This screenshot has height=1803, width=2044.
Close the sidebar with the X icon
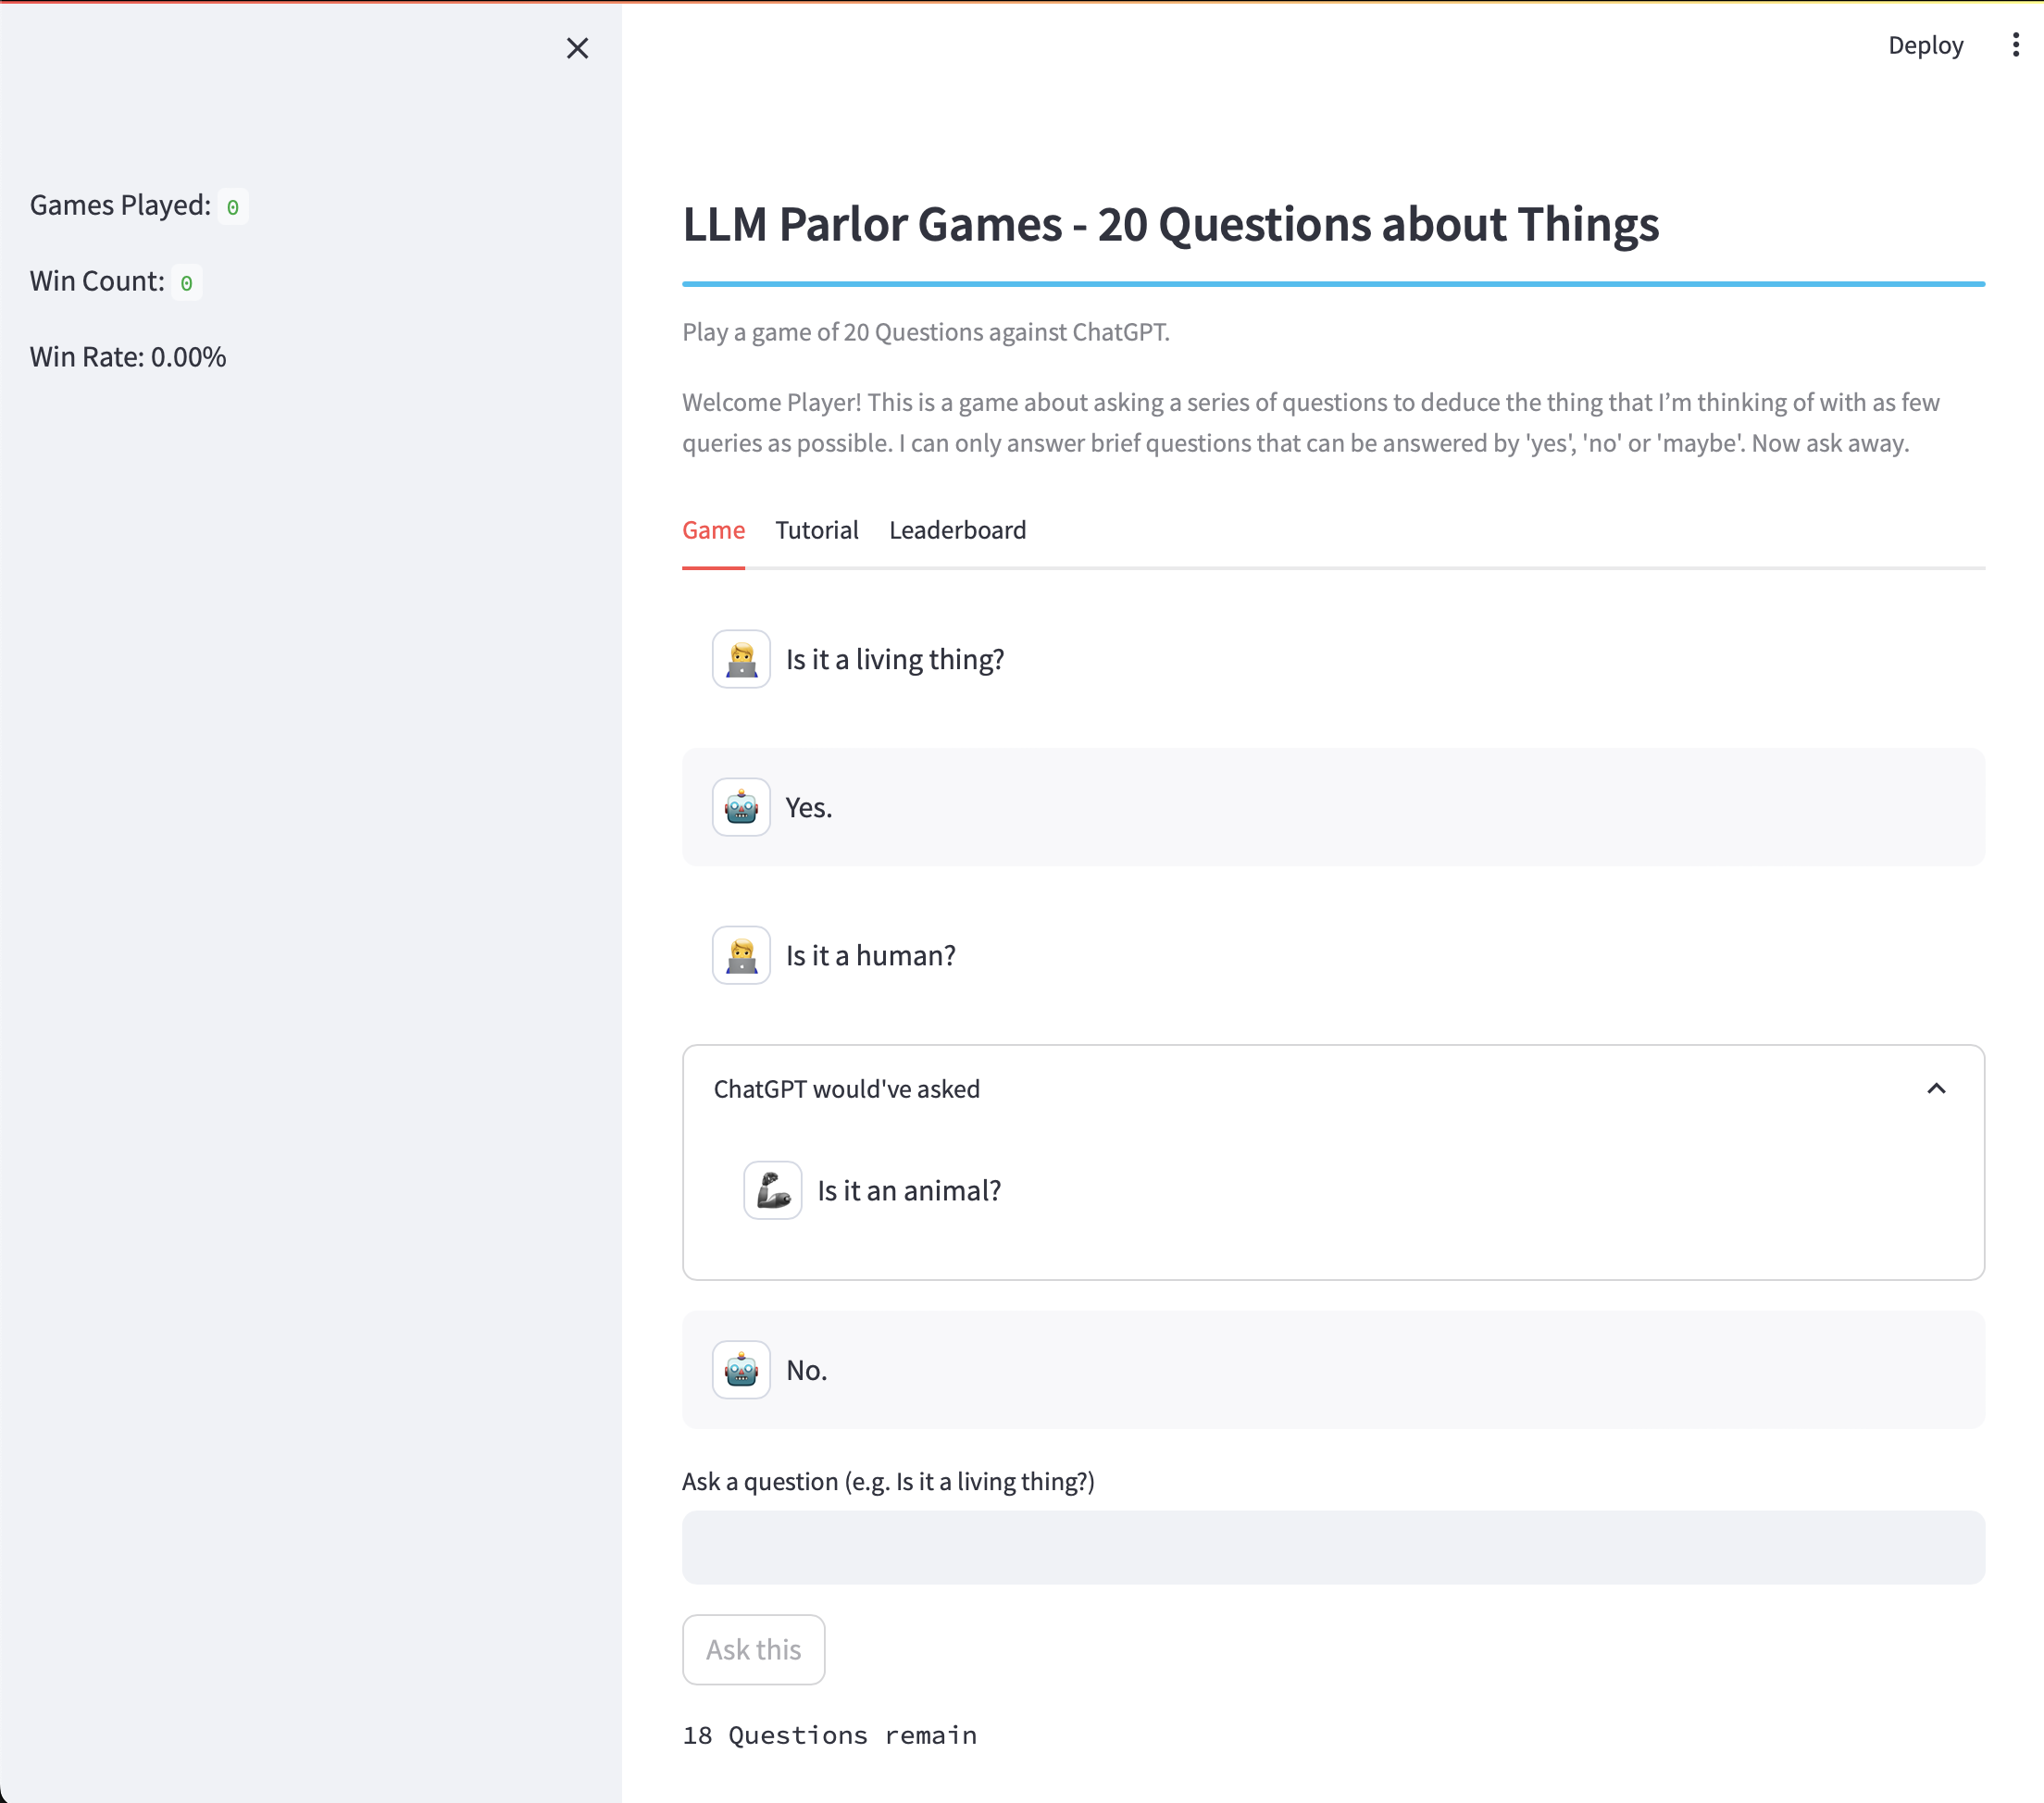(577, 48)
